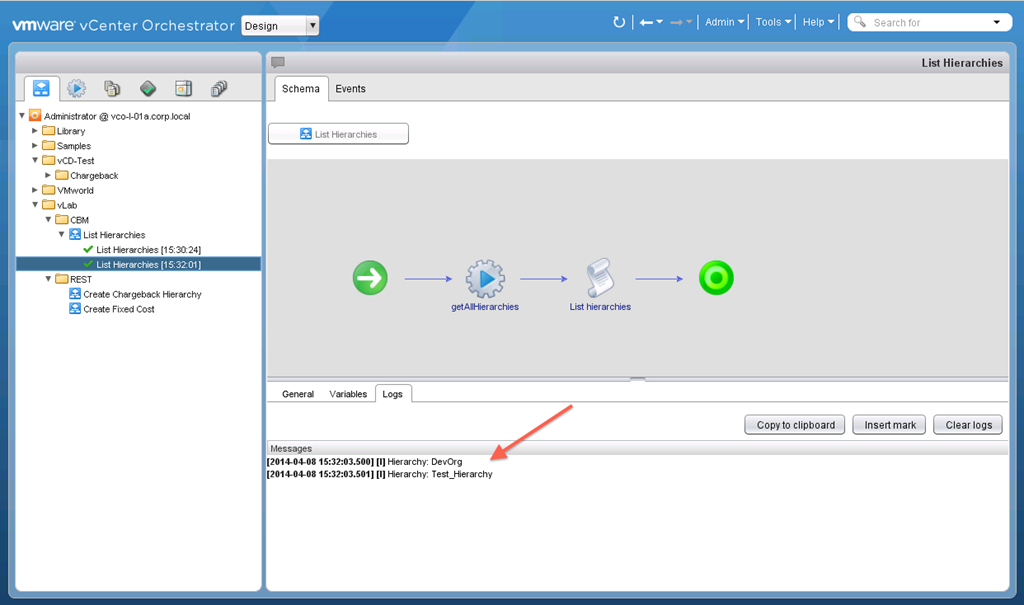The height and width of the screenshot is (605, 1024).
Task: Expand the VMworld folder
Action: (x=35, y=190)
